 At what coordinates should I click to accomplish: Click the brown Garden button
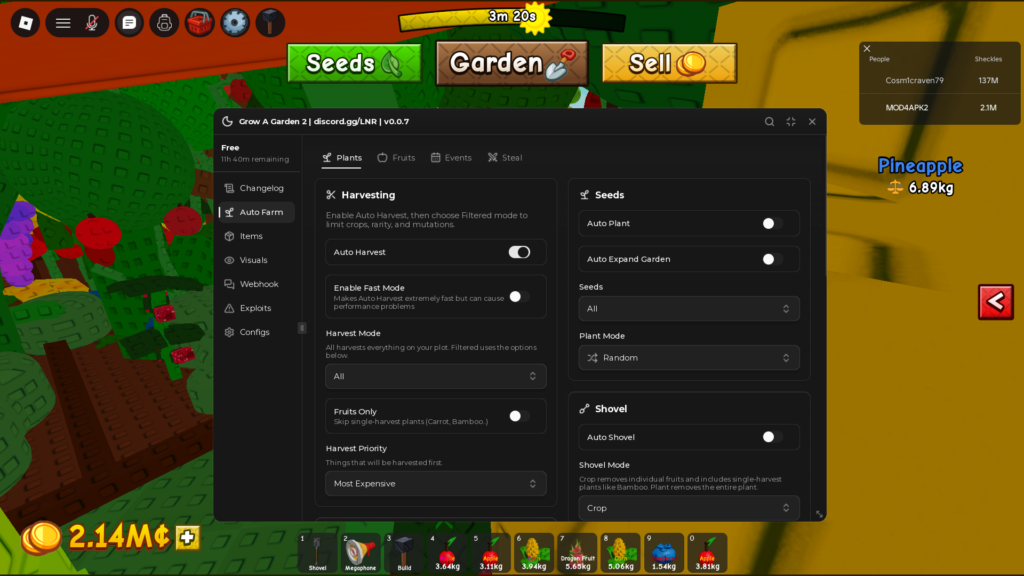click(x=512, y=63)
